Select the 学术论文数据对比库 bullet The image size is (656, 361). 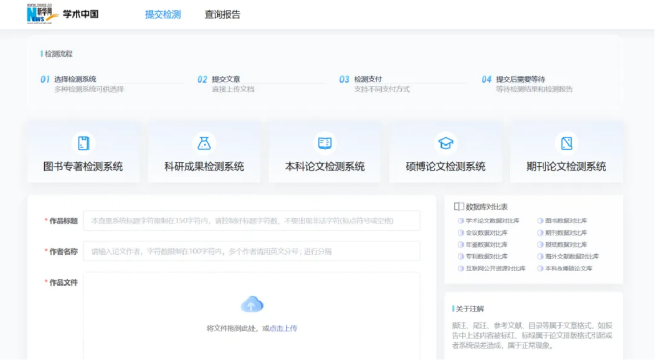[461, 220]
